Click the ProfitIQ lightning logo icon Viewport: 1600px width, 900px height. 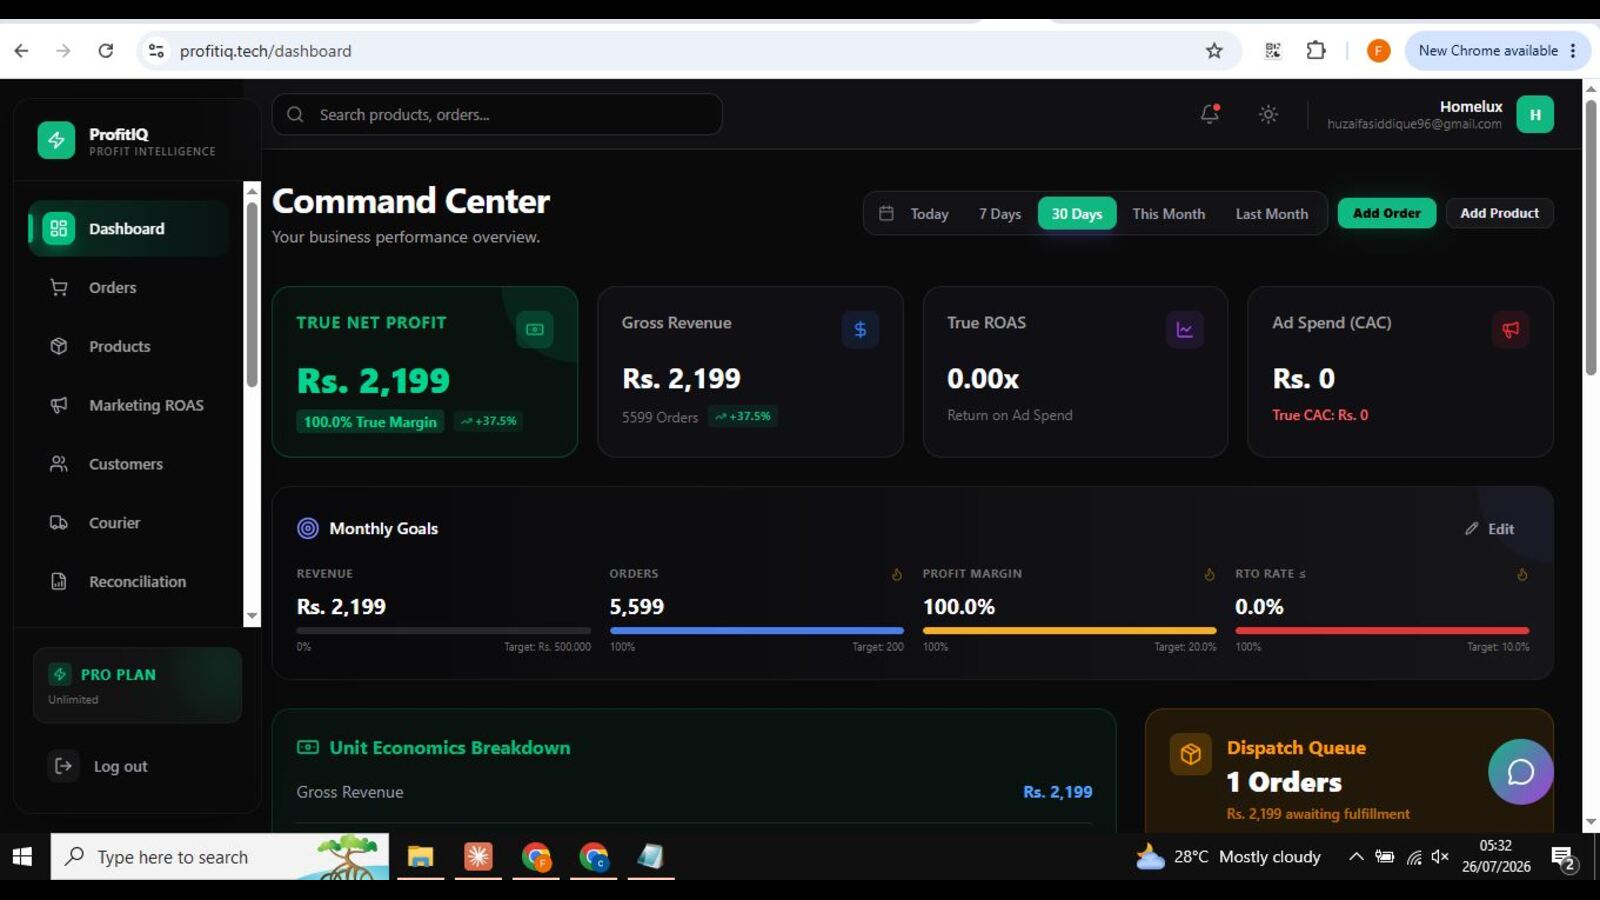pyautogui.click(x=56, y=140)
